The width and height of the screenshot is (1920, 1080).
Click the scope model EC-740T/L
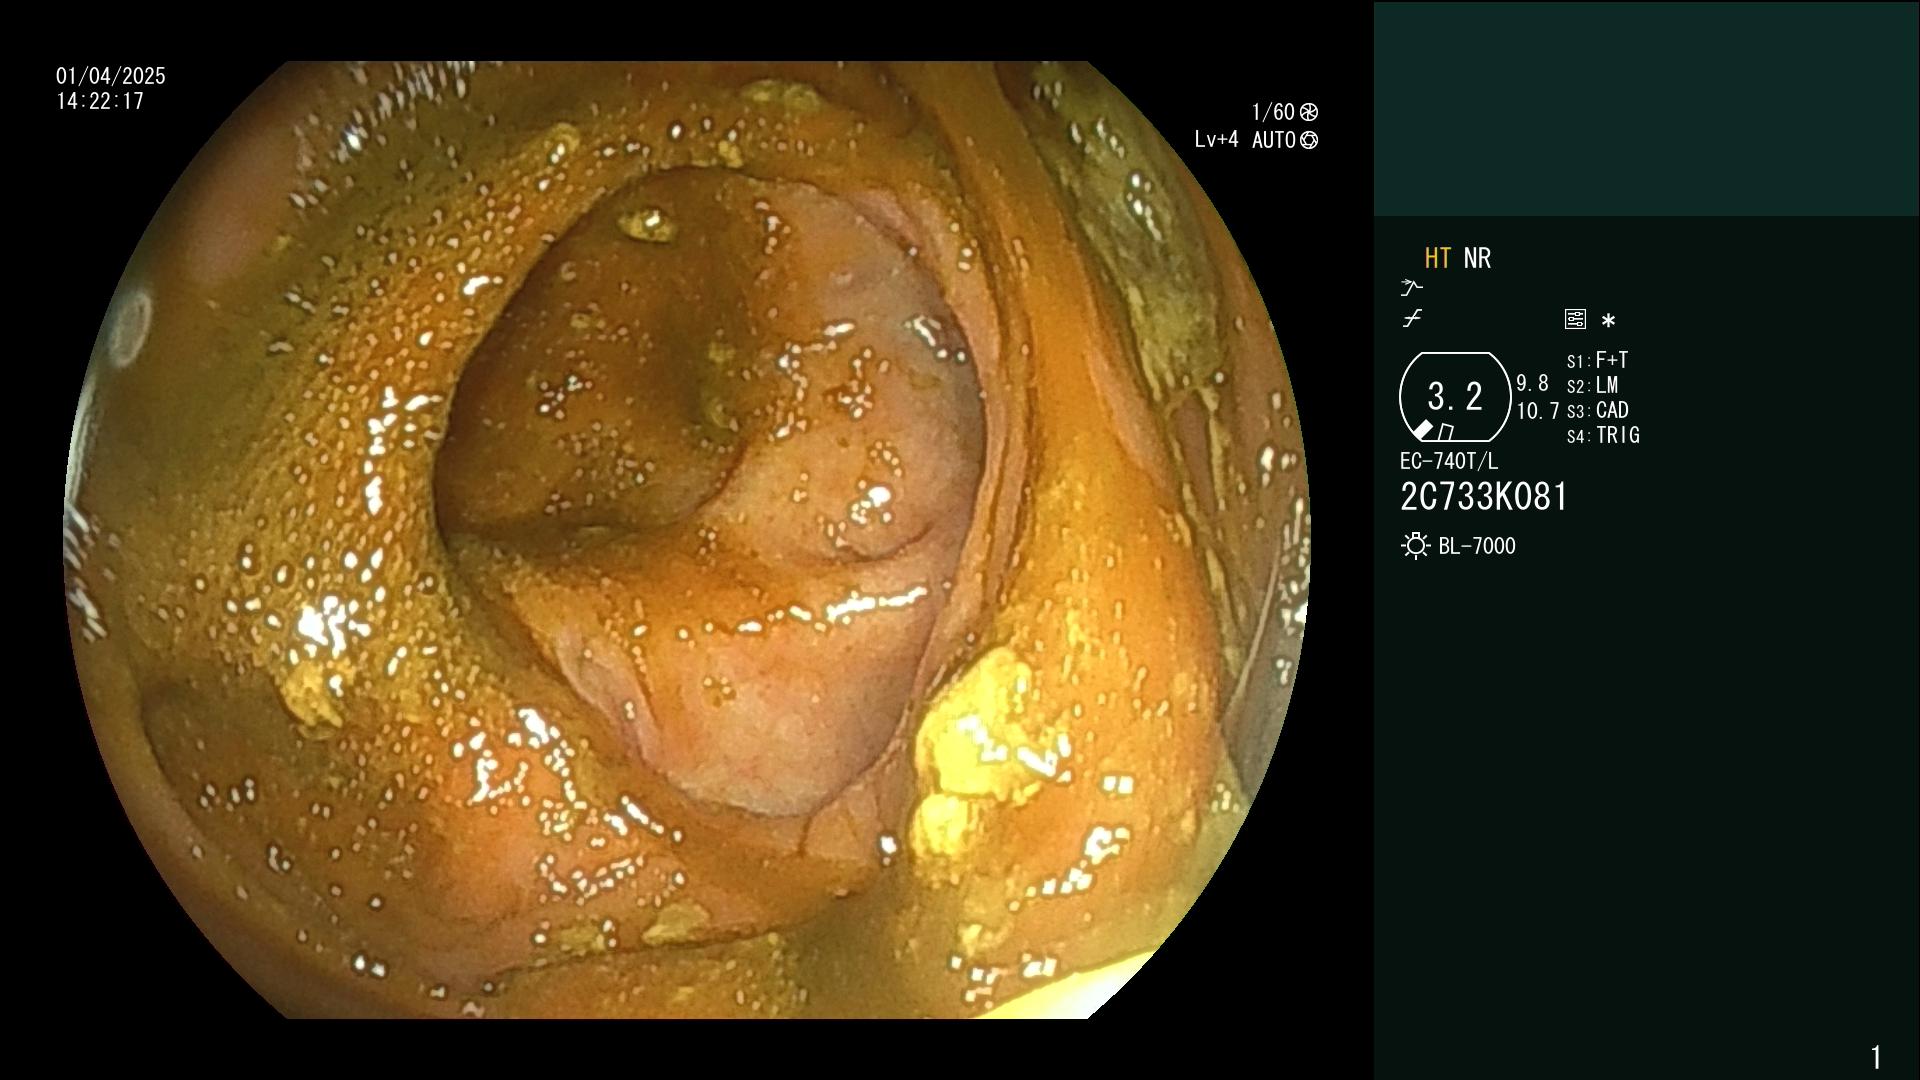click(1449, 461)
